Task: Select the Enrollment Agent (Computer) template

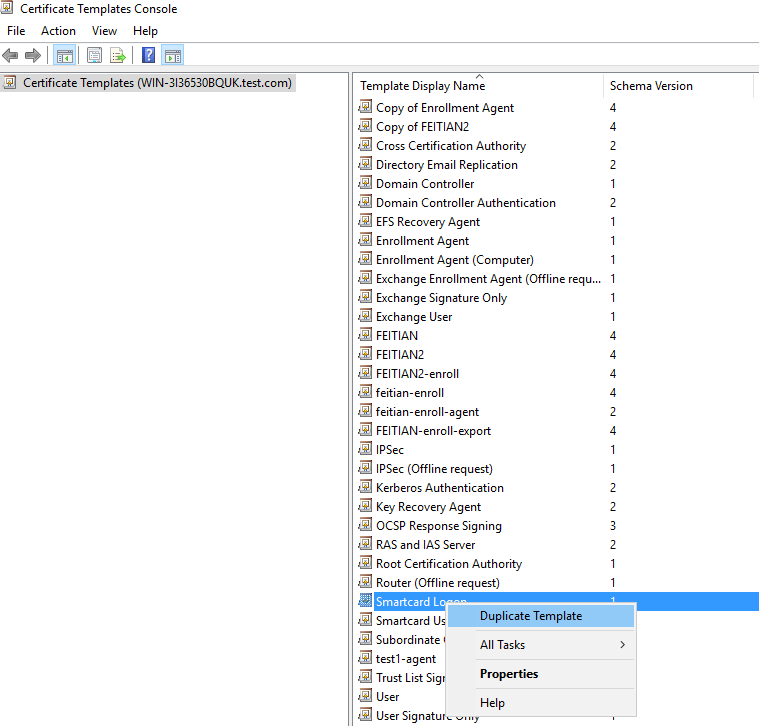Action: click(x=455, y=260)
